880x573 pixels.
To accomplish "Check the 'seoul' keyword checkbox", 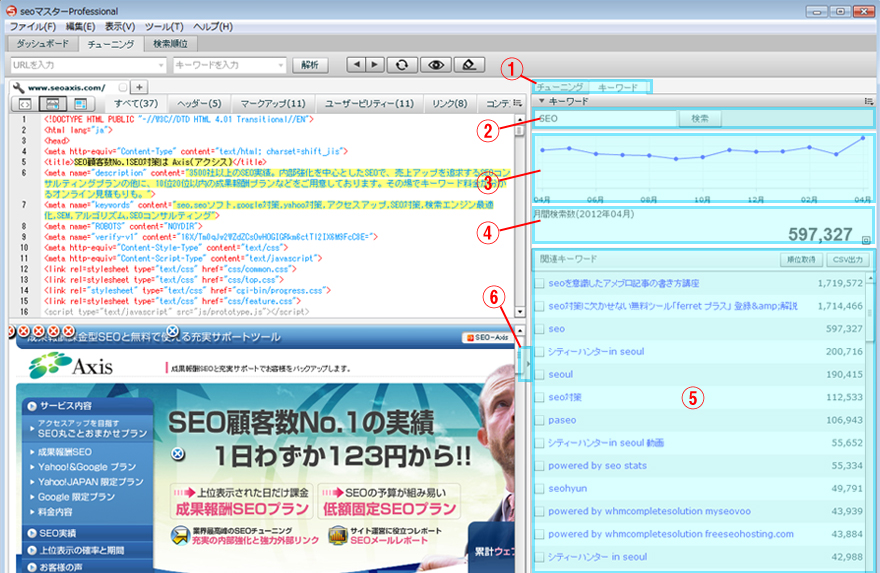I will (x=539, y=374).
